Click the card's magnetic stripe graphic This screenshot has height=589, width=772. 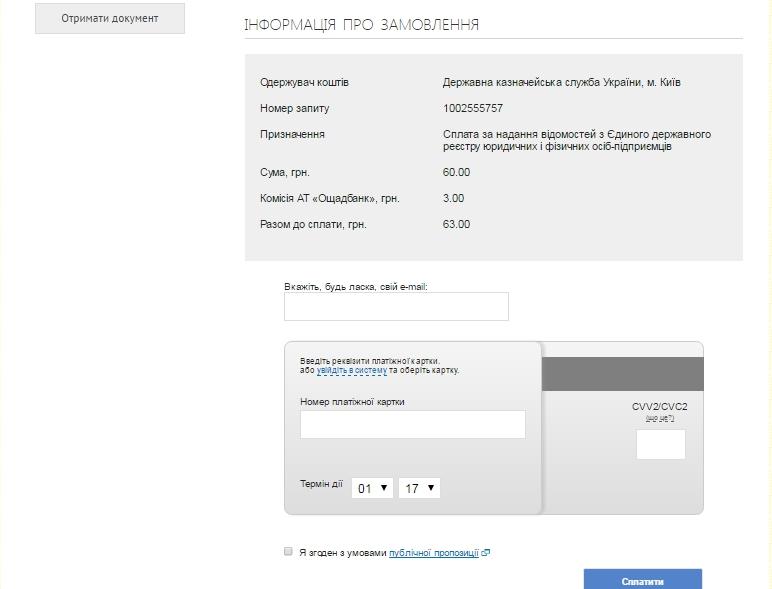pyautogui.click(x=623, y=373)
